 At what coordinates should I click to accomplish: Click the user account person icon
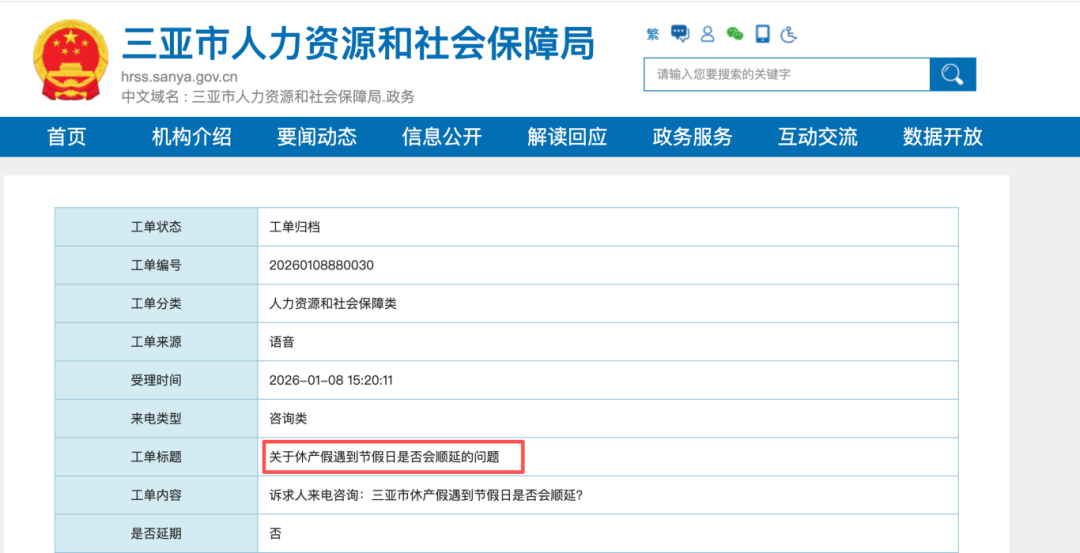[708, 34]
